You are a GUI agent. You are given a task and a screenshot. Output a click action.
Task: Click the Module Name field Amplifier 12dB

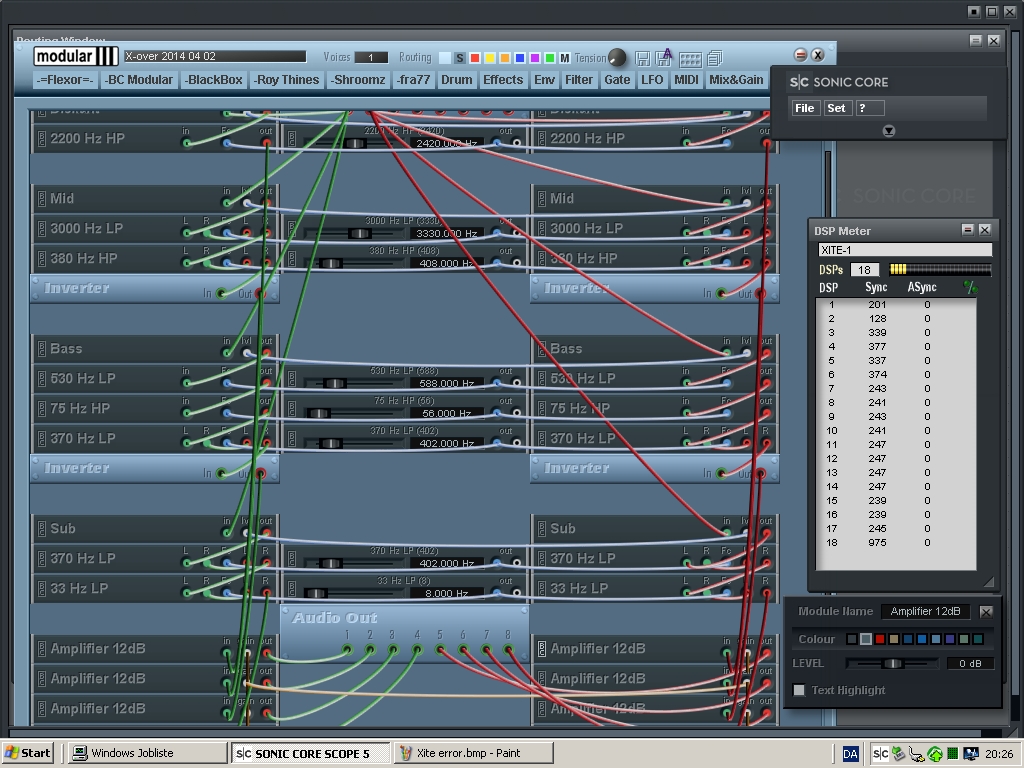pyautogui.click(x=925, y=611)
